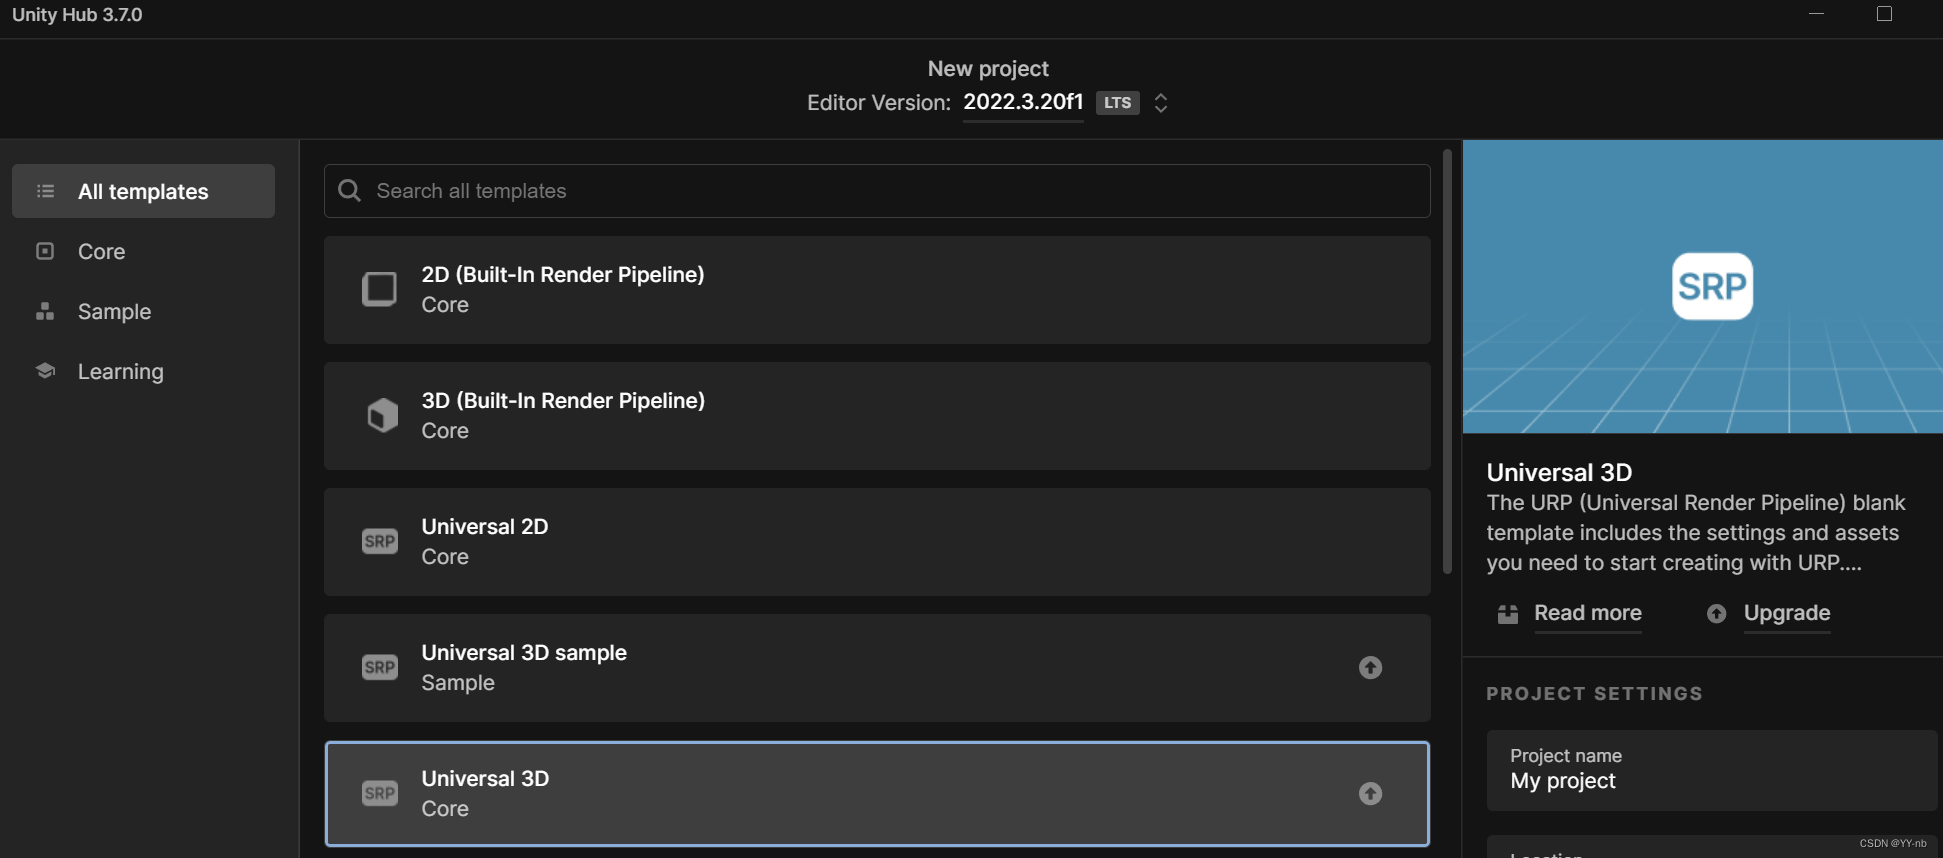Screen dimensions: 1943x858
Task: Pick the Universal 2D template
Action: point(877,542)
